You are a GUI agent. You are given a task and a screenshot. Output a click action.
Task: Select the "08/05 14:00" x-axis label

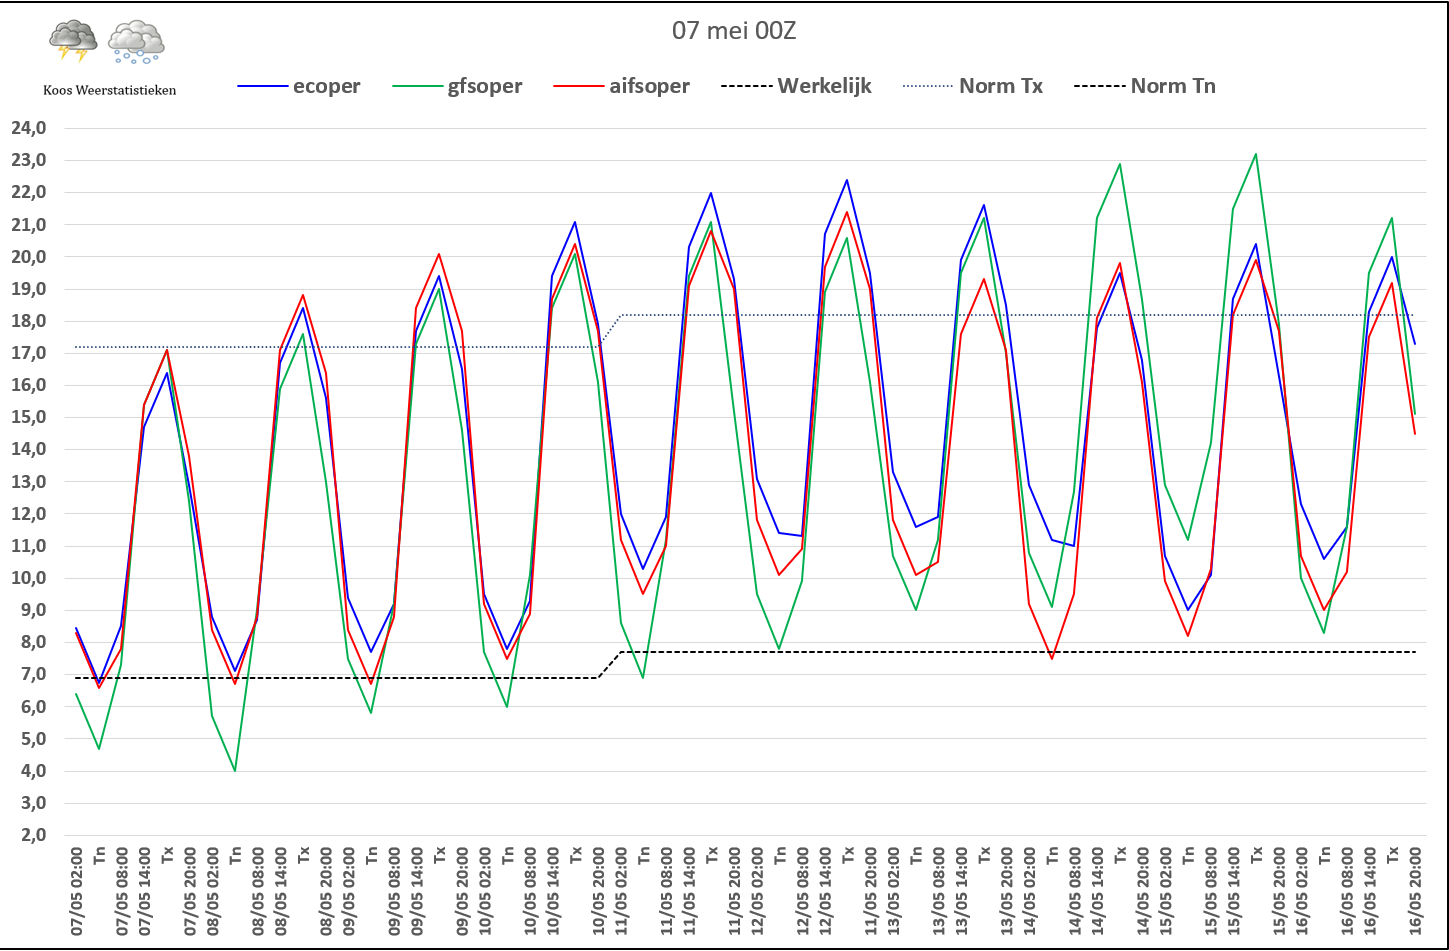(280, 890)
